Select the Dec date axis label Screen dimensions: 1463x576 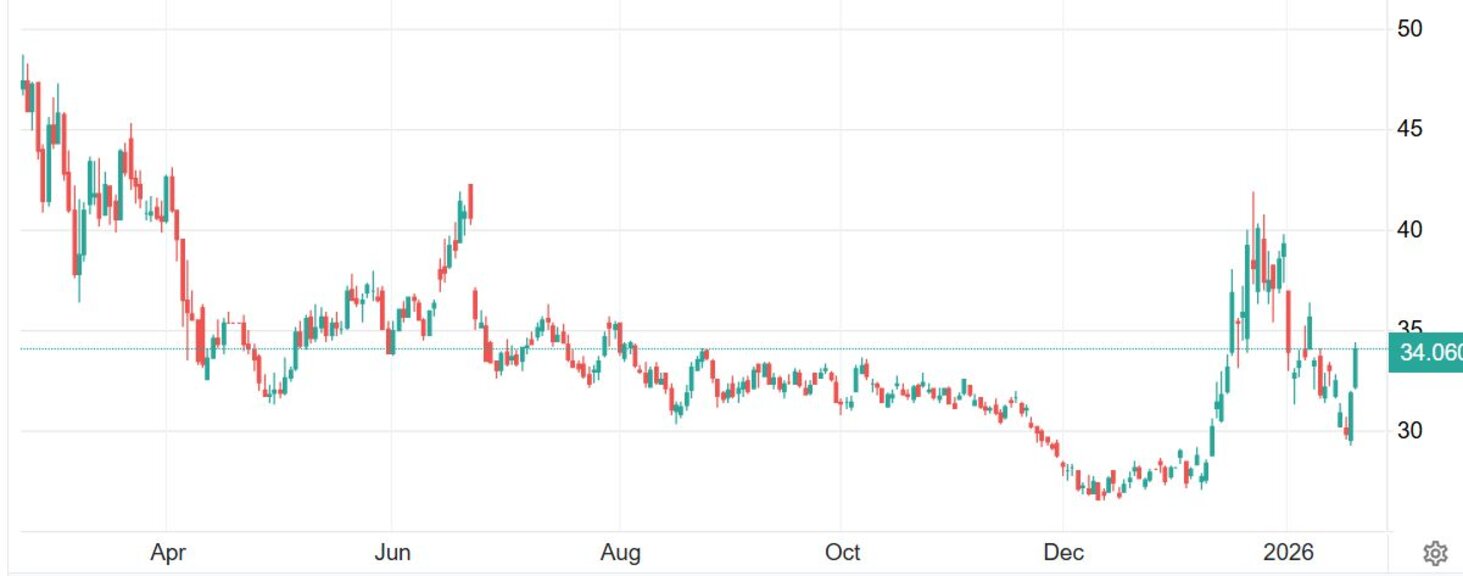1062,553
